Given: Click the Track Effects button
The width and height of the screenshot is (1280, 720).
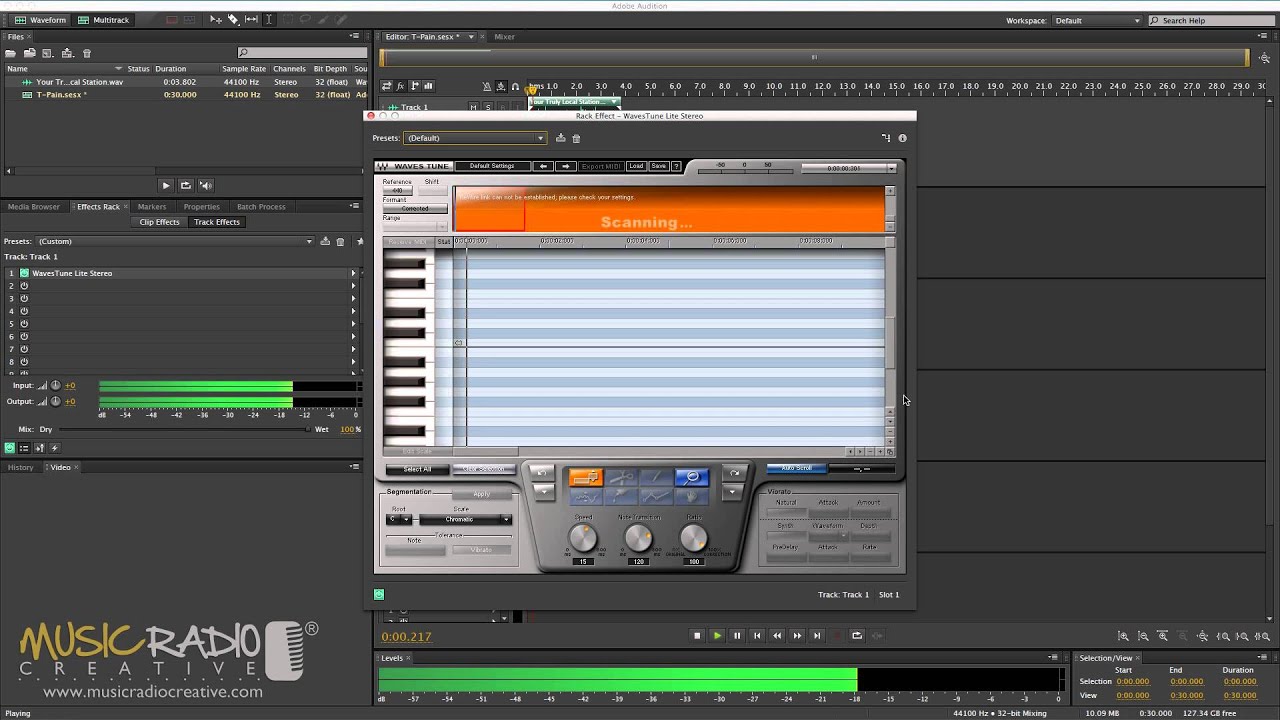Looking at the screenshot, I should pos(217,222).
